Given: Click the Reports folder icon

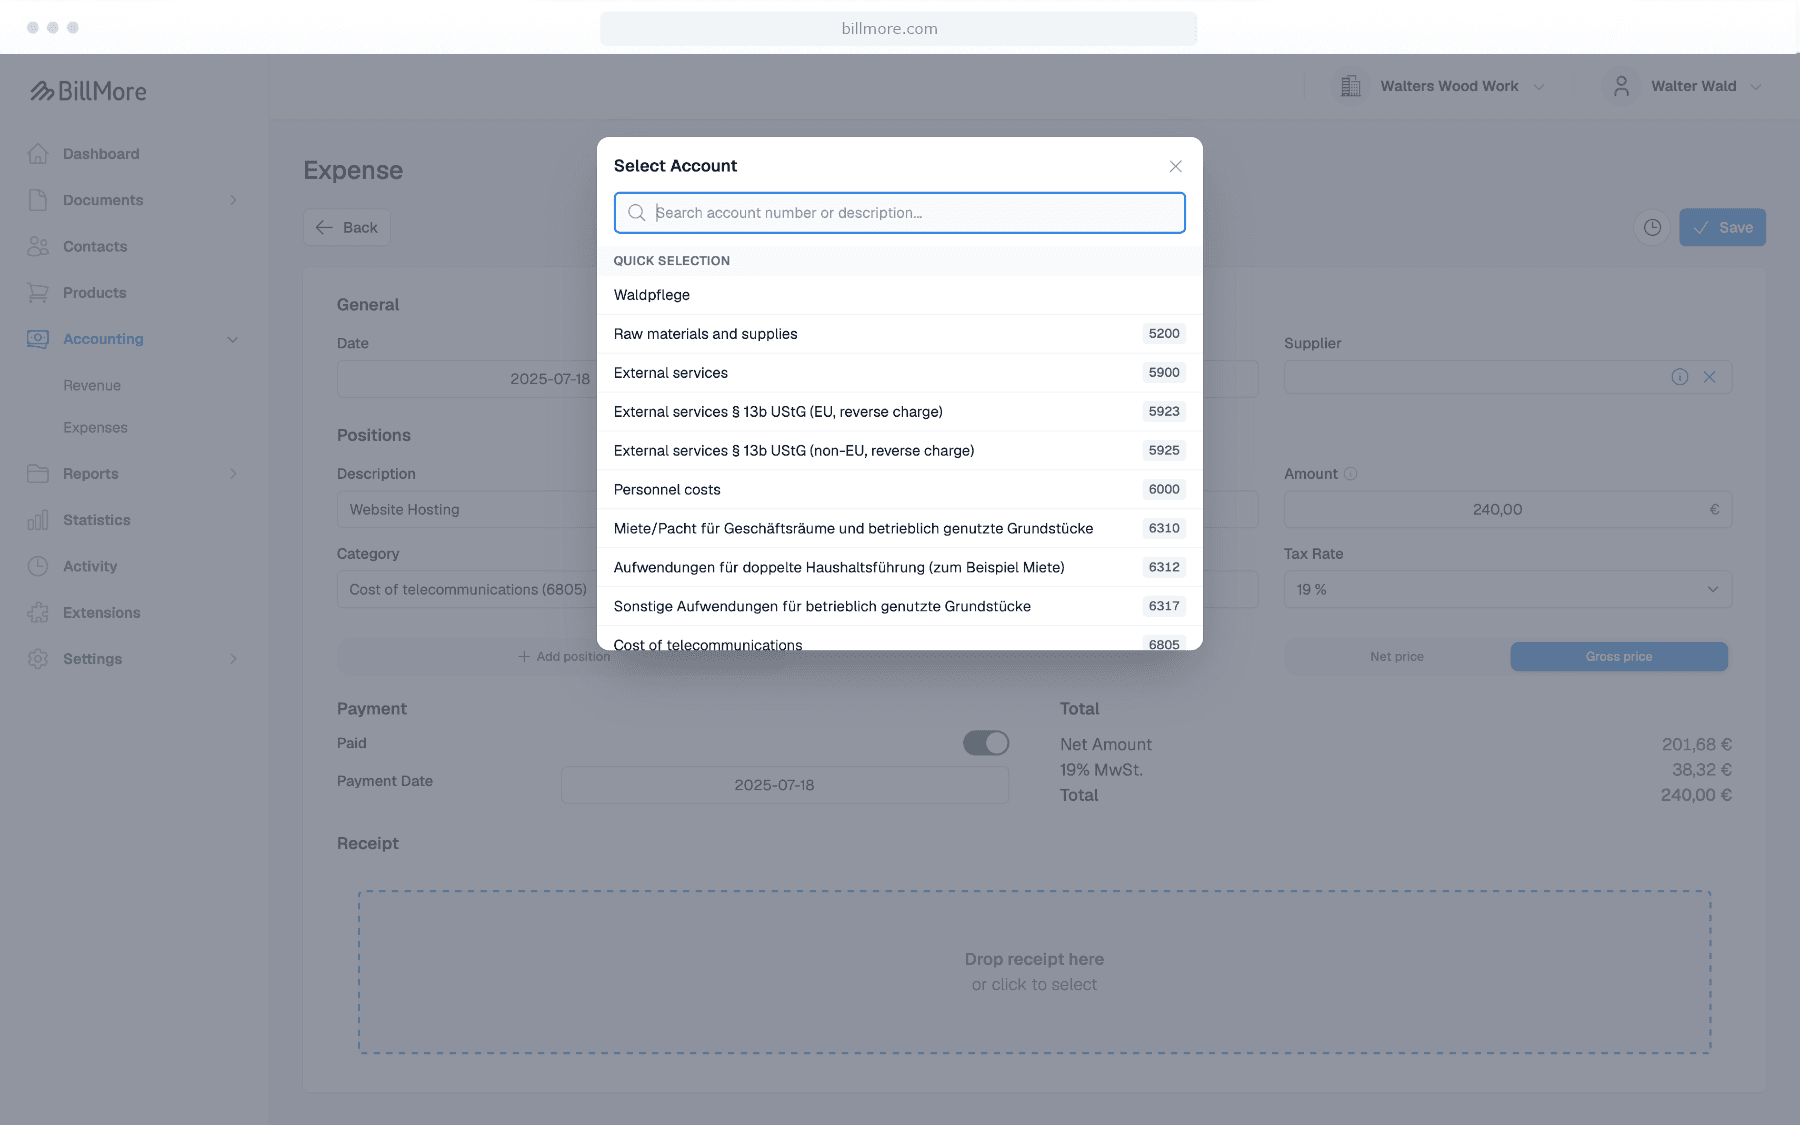Looking at the screenshot, I should [38, 474].
